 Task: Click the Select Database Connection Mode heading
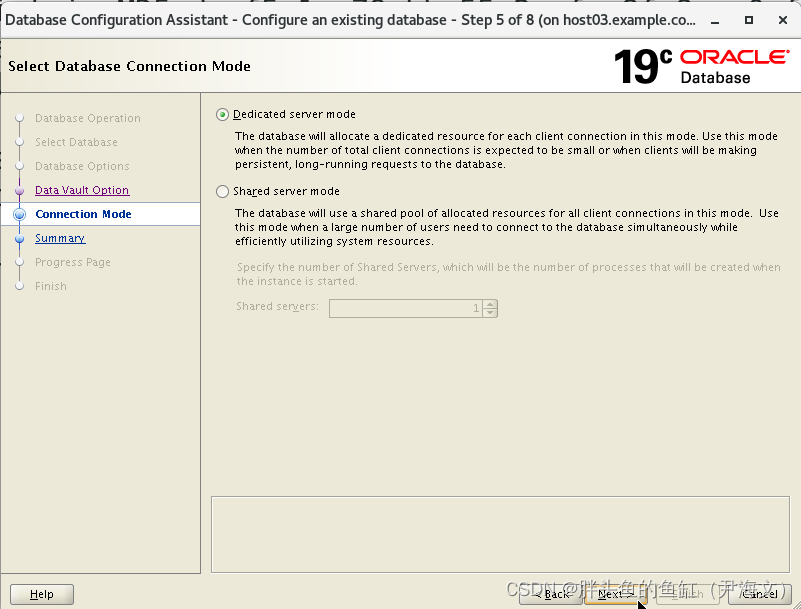(x=129, y=66)
